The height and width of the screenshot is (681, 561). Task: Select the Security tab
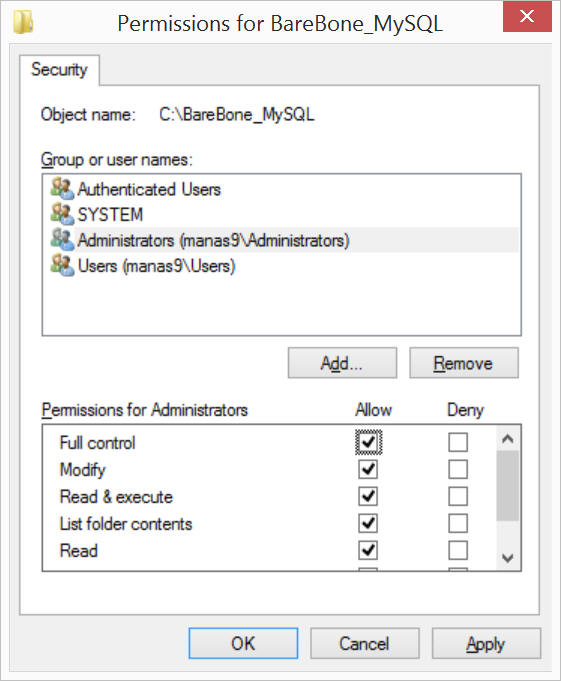pos(59,69)
